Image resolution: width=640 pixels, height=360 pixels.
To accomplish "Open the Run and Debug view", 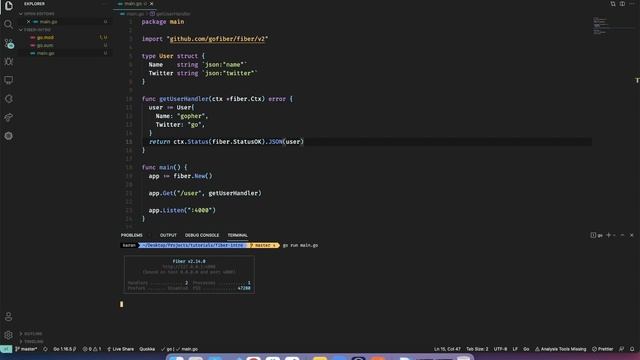I will pyautogui.click(x=9, y=62).
